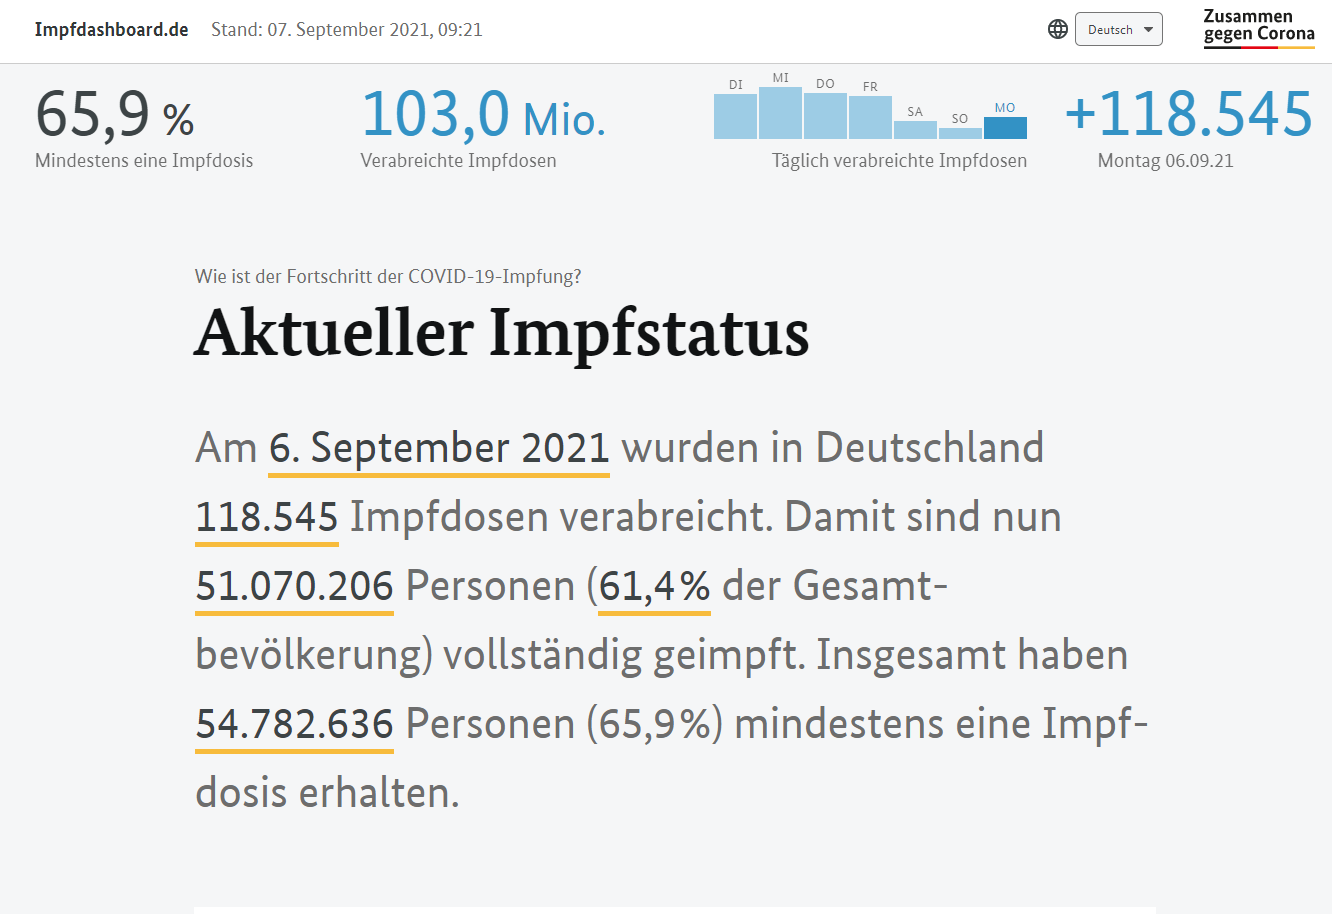Click the underlined 6. September 2021 date
This screenshot has width=1332, height=914.
439,448
